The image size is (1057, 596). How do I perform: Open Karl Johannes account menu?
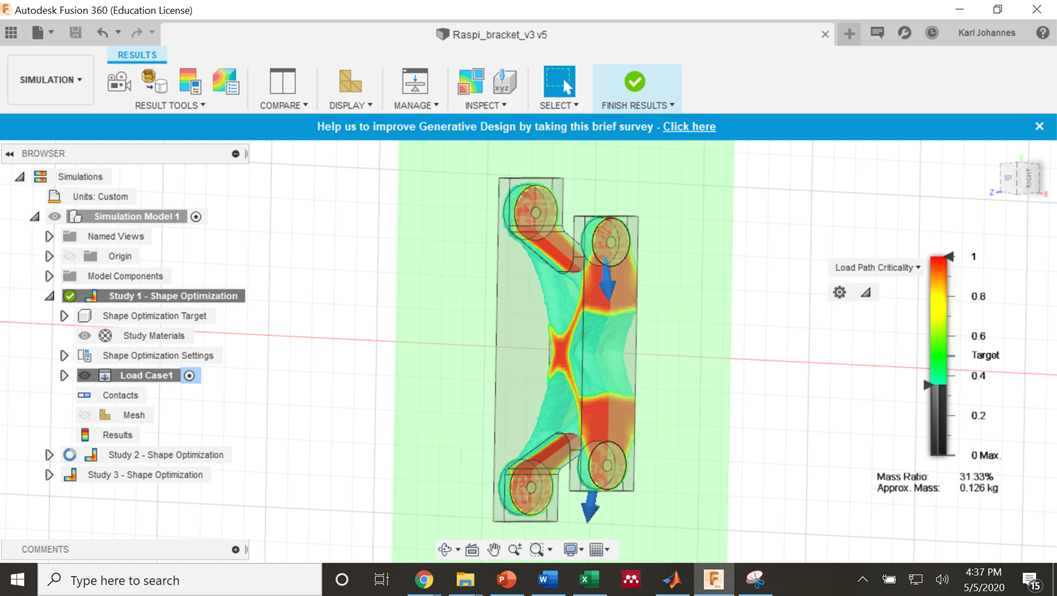[986, 32]
